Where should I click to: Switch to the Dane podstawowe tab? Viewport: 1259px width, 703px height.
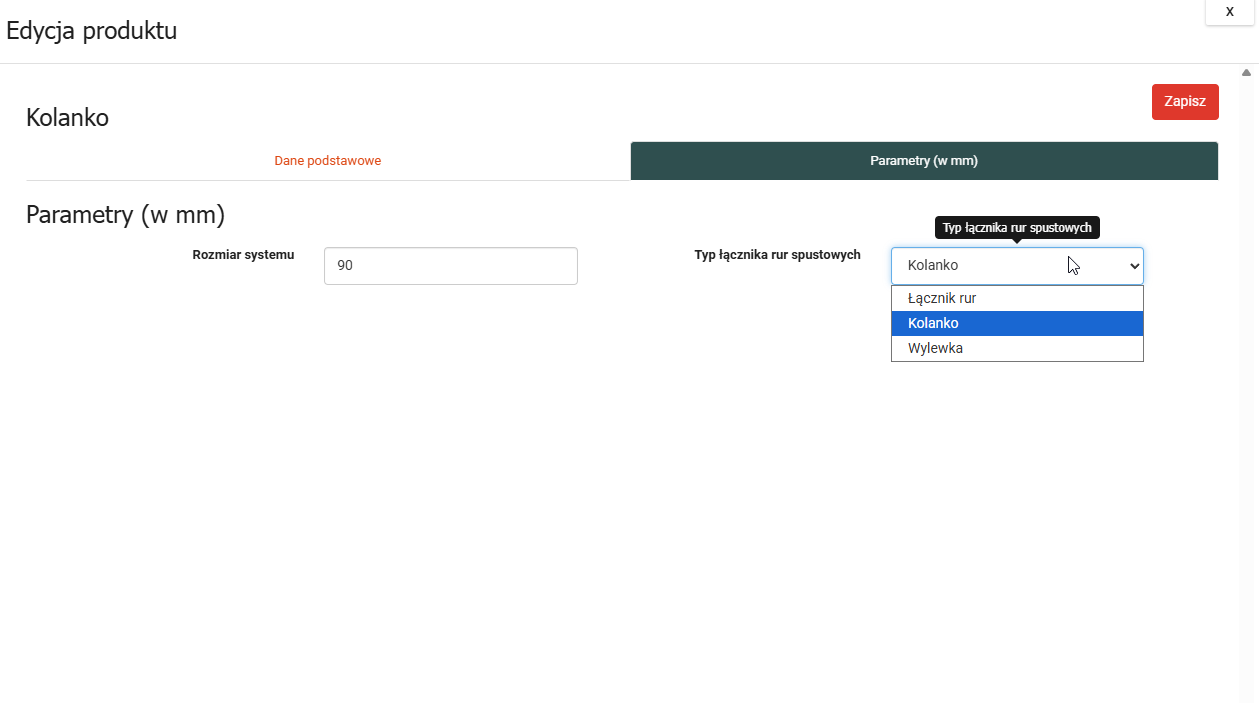tap(327, 161)
